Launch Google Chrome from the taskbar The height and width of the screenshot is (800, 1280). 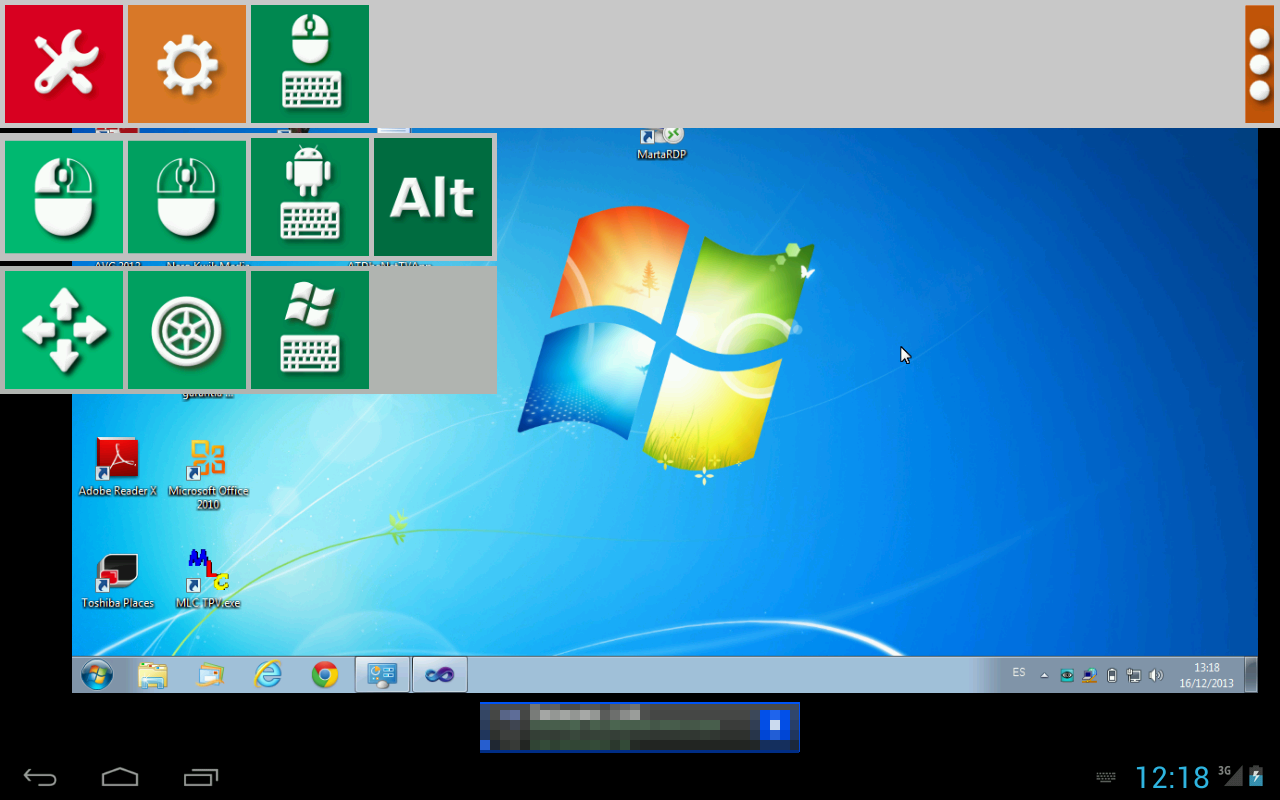[325, 674]
